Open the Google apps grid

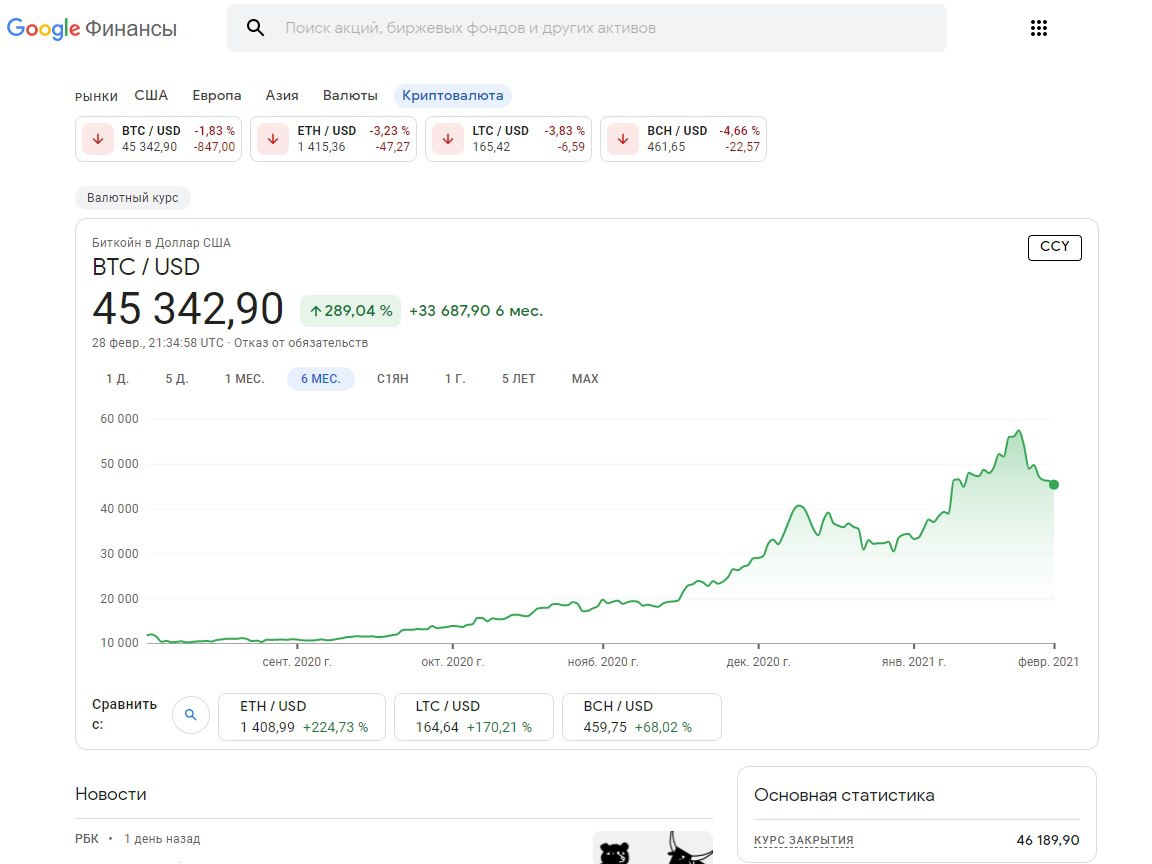click(1038, 28)
